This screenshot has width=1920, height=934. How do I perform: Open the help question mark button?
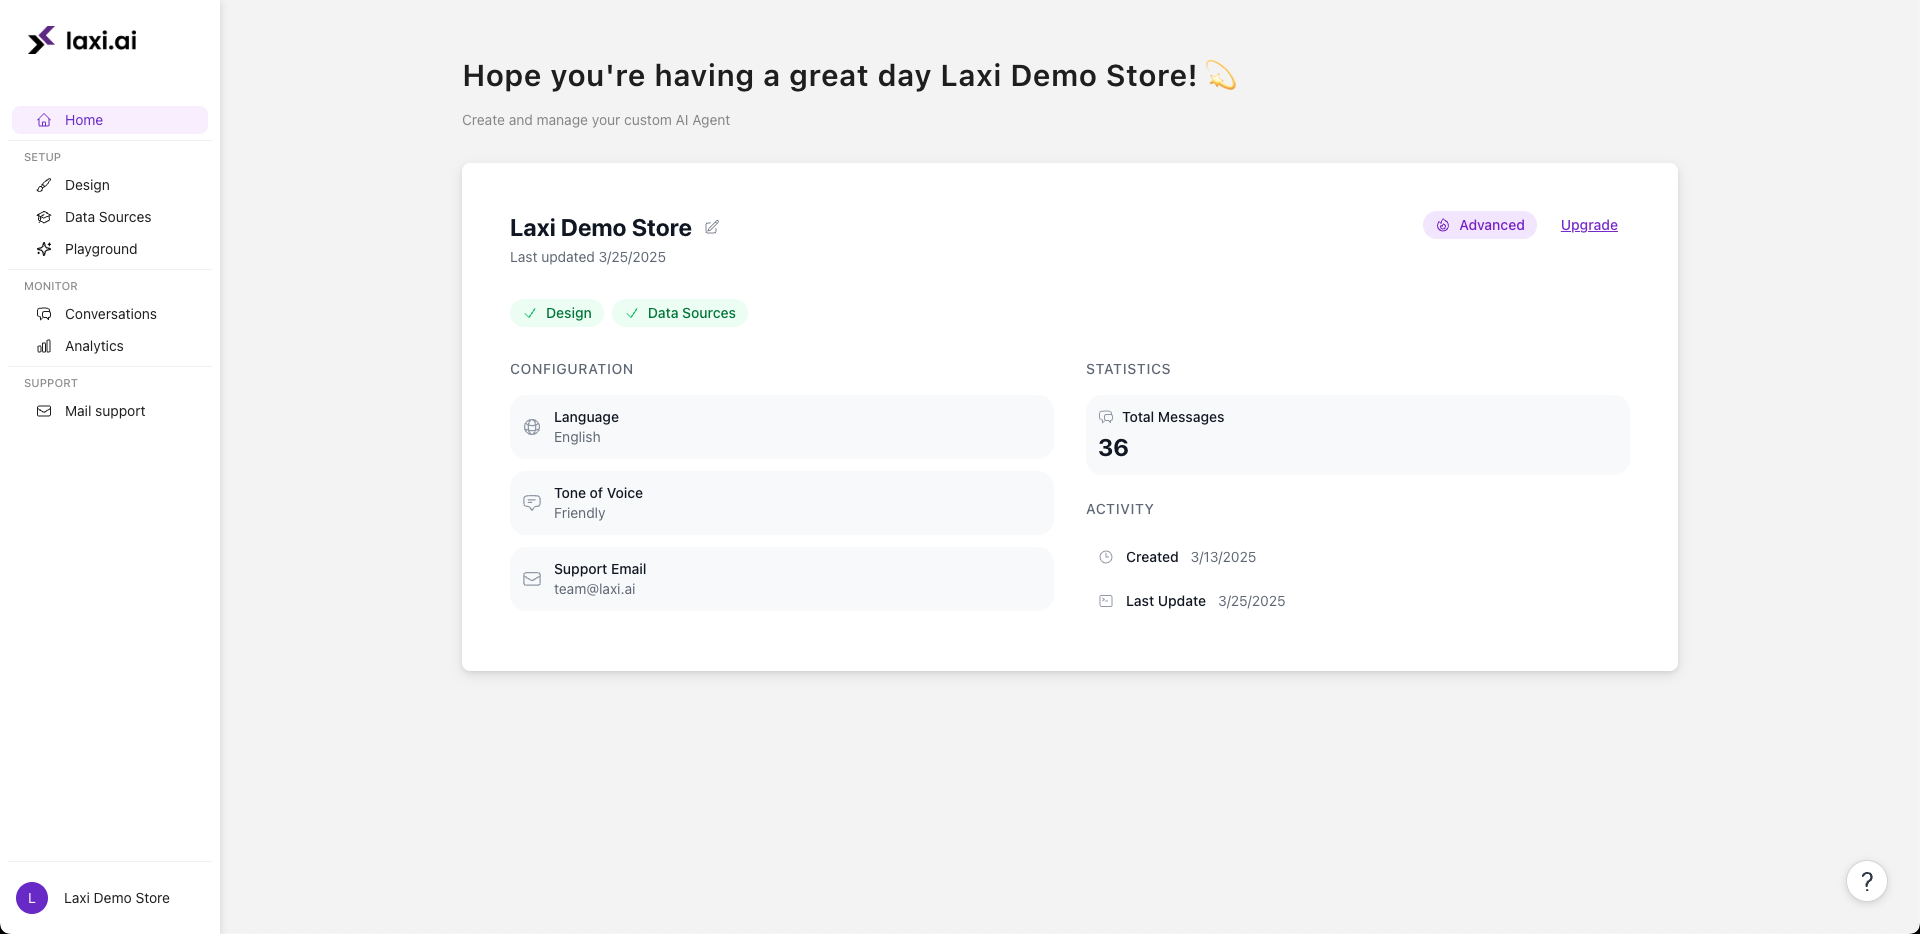click(x=1866, y=881)
